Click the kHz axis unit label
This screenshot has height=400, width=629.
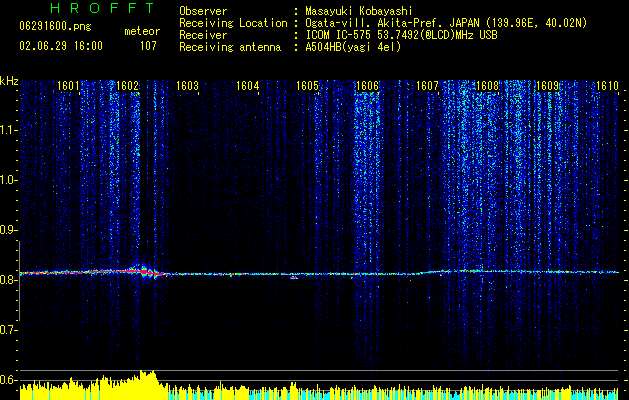9,81
